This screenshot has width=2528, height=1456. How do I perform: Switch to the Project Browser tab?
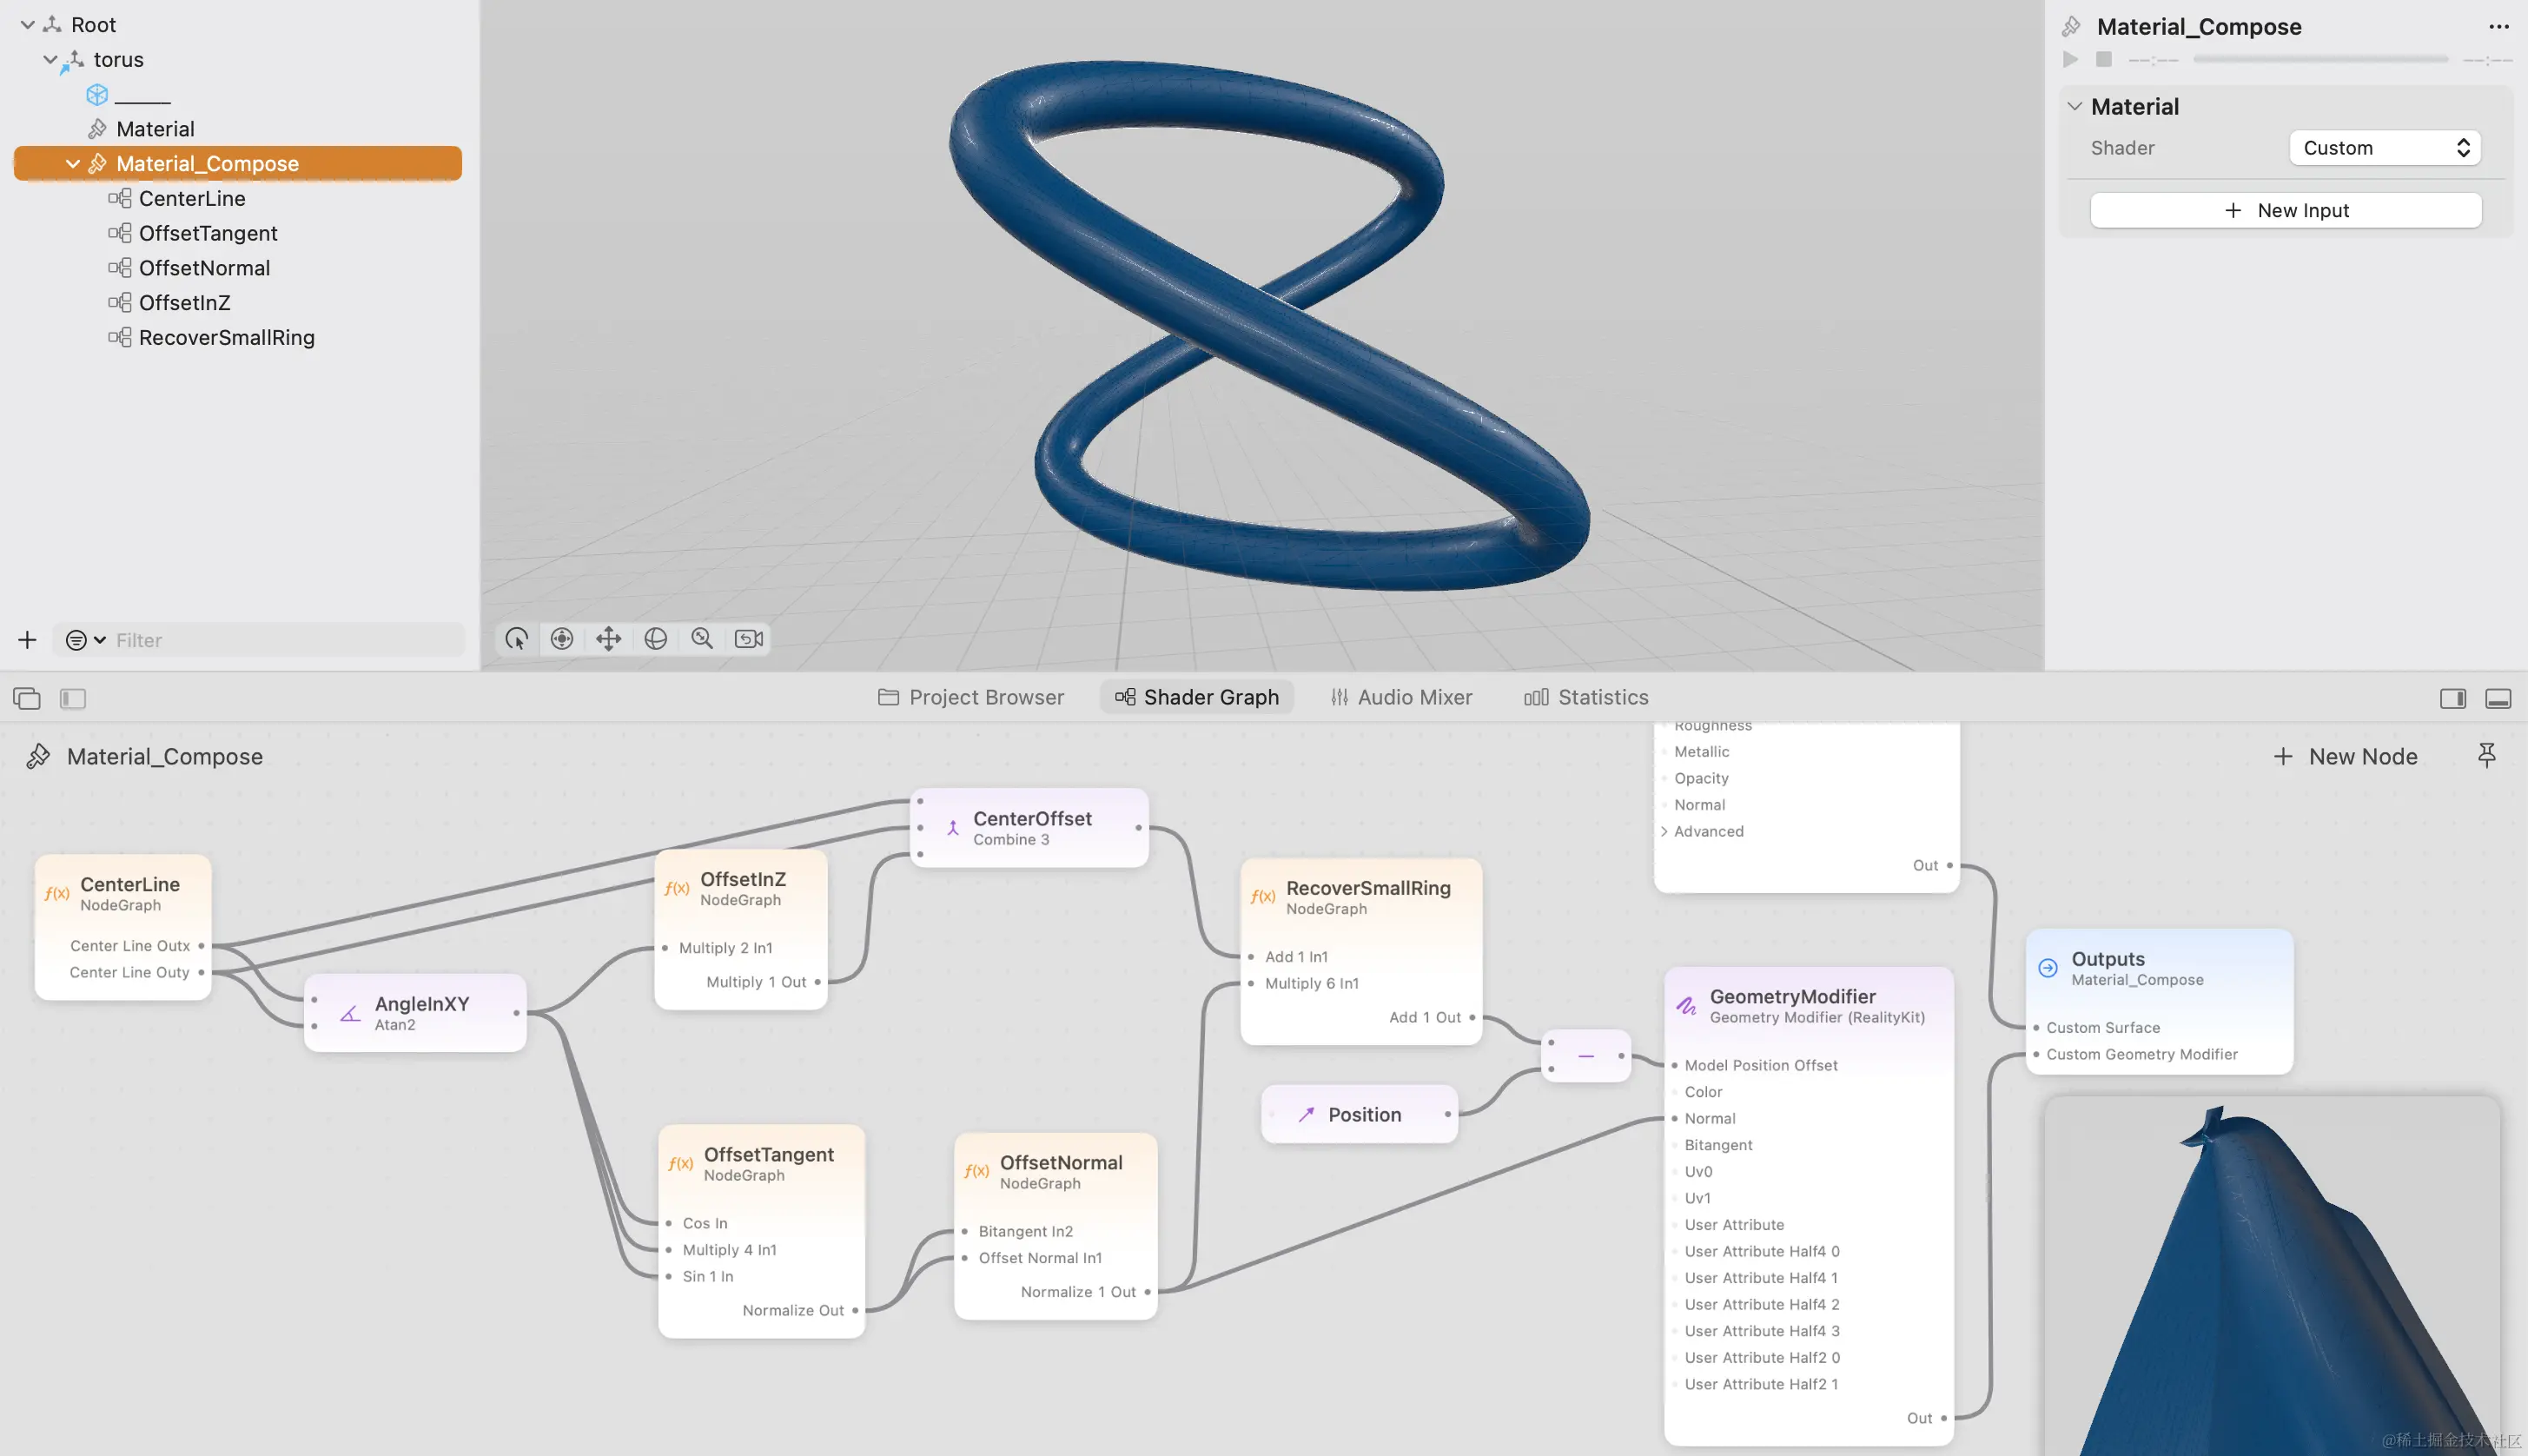coord(970,697)
